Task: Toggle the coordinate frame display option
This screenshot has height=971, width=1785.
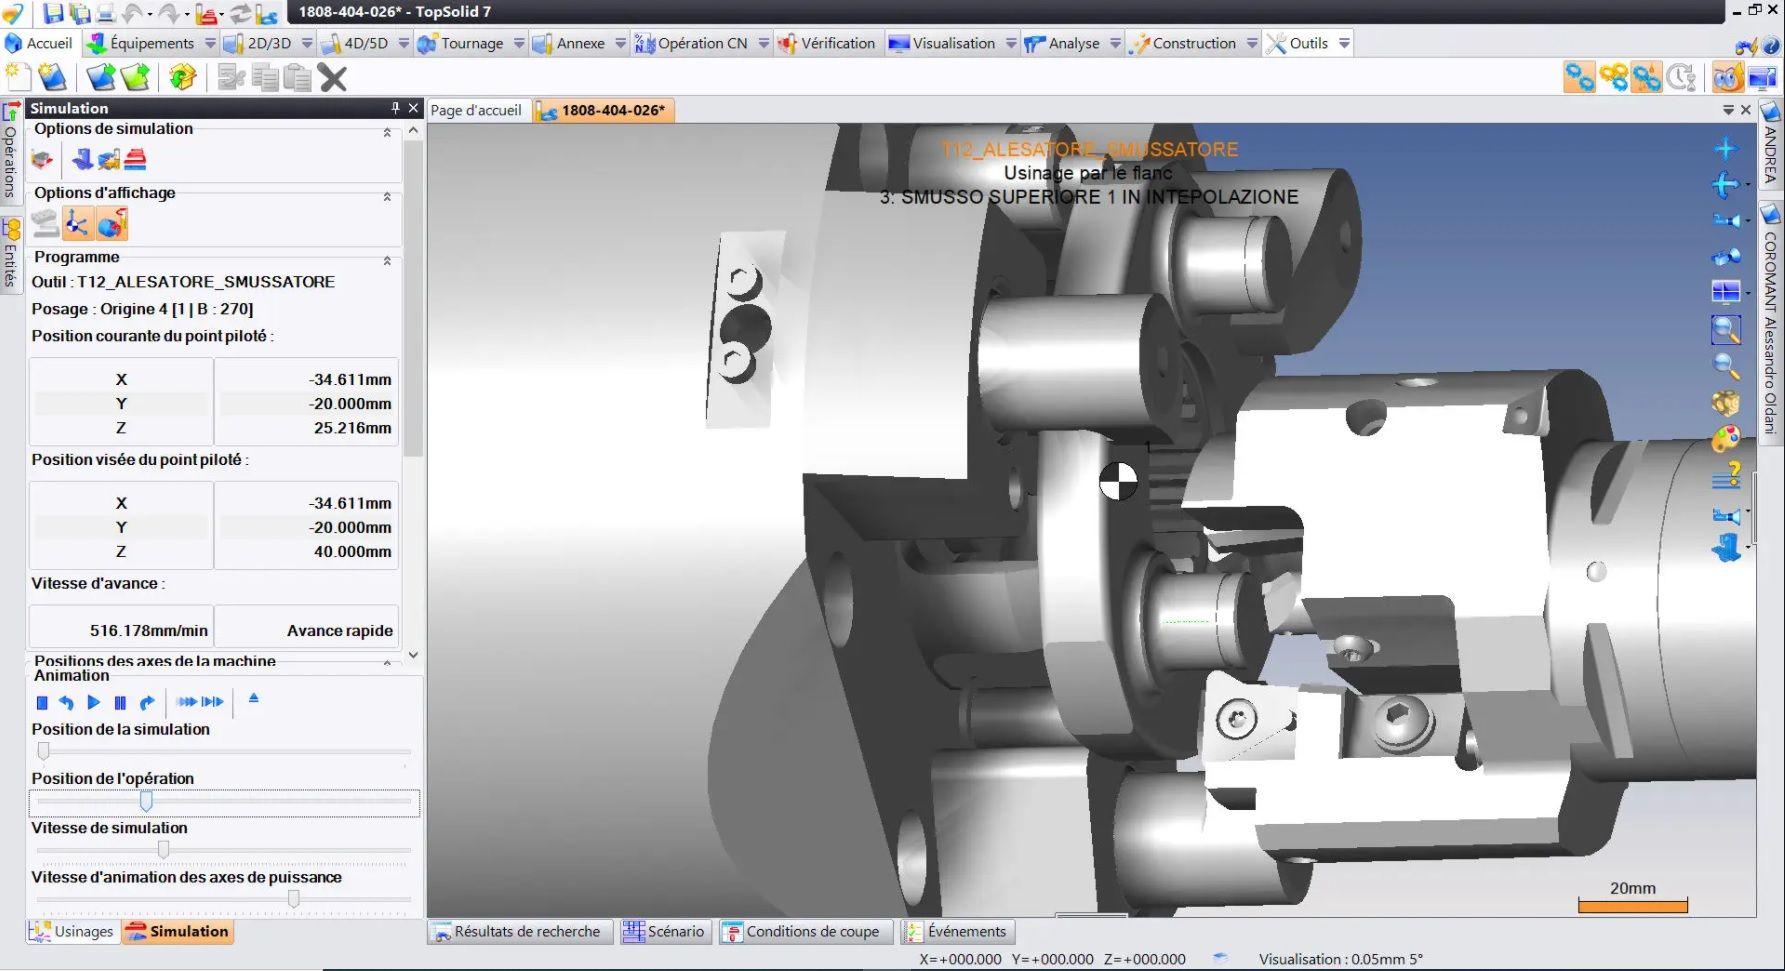Action: click(x=78, y=224)
